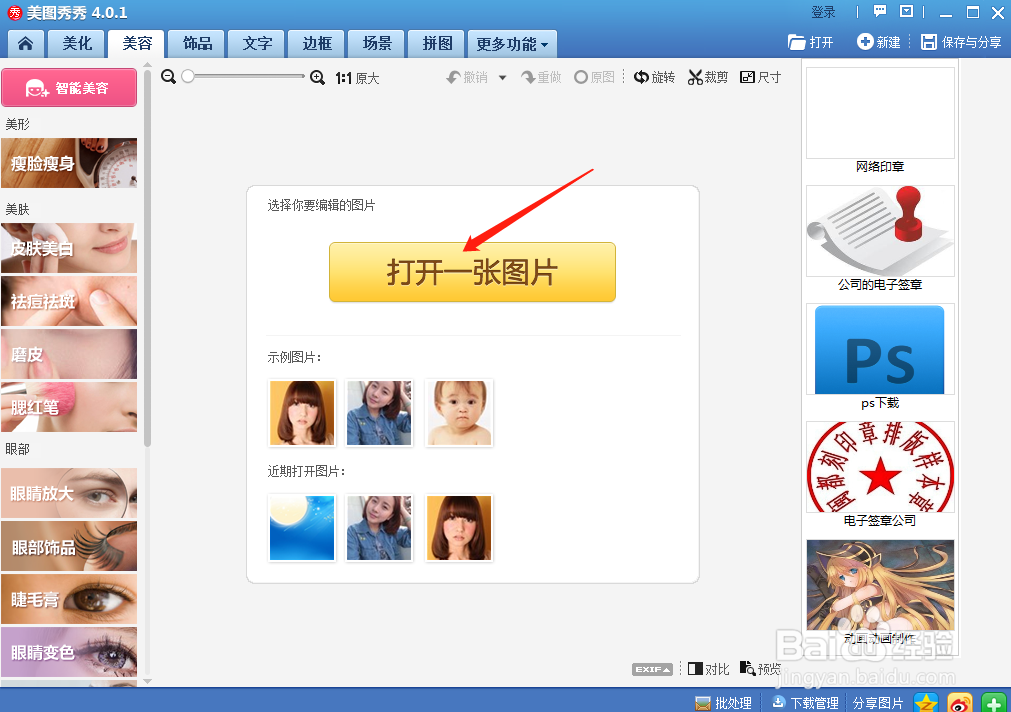Select 眼部饰品 option
The width and height of the screenshot is (1011, 712).
coord(69,547)
